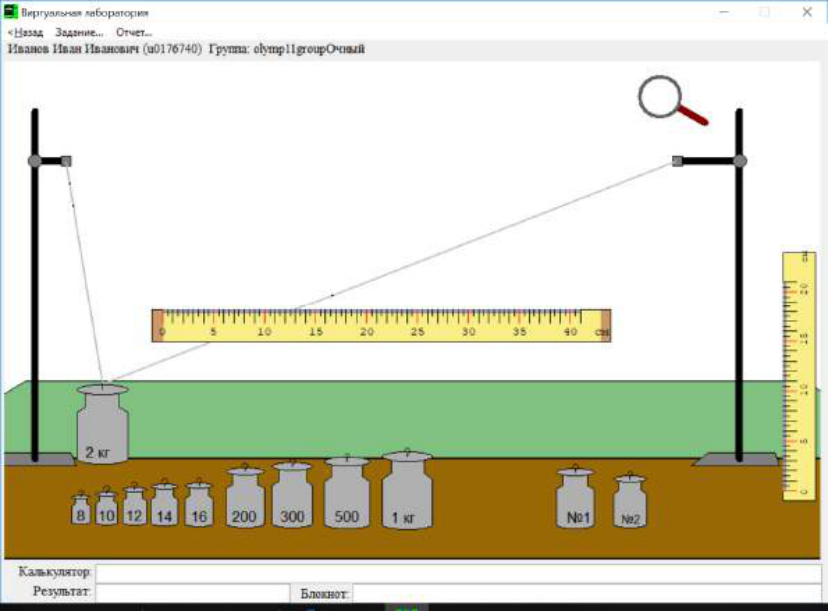Select the unknown weight №2
The height and width of the screenshot is (612, 828).
click(x=630, y=500)
